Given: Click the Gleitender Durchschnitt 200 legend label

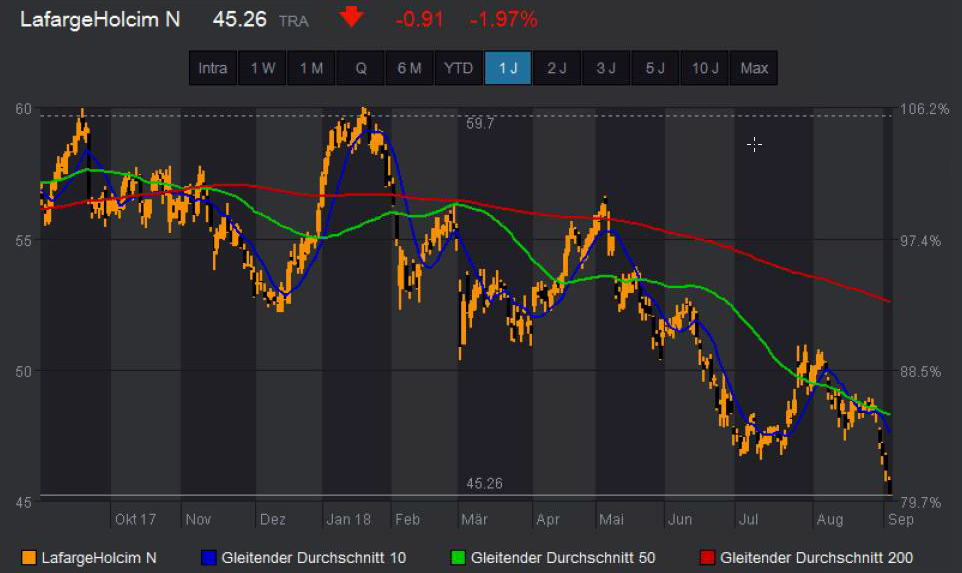Looking at the screenshot, I should tap(817, 558).
